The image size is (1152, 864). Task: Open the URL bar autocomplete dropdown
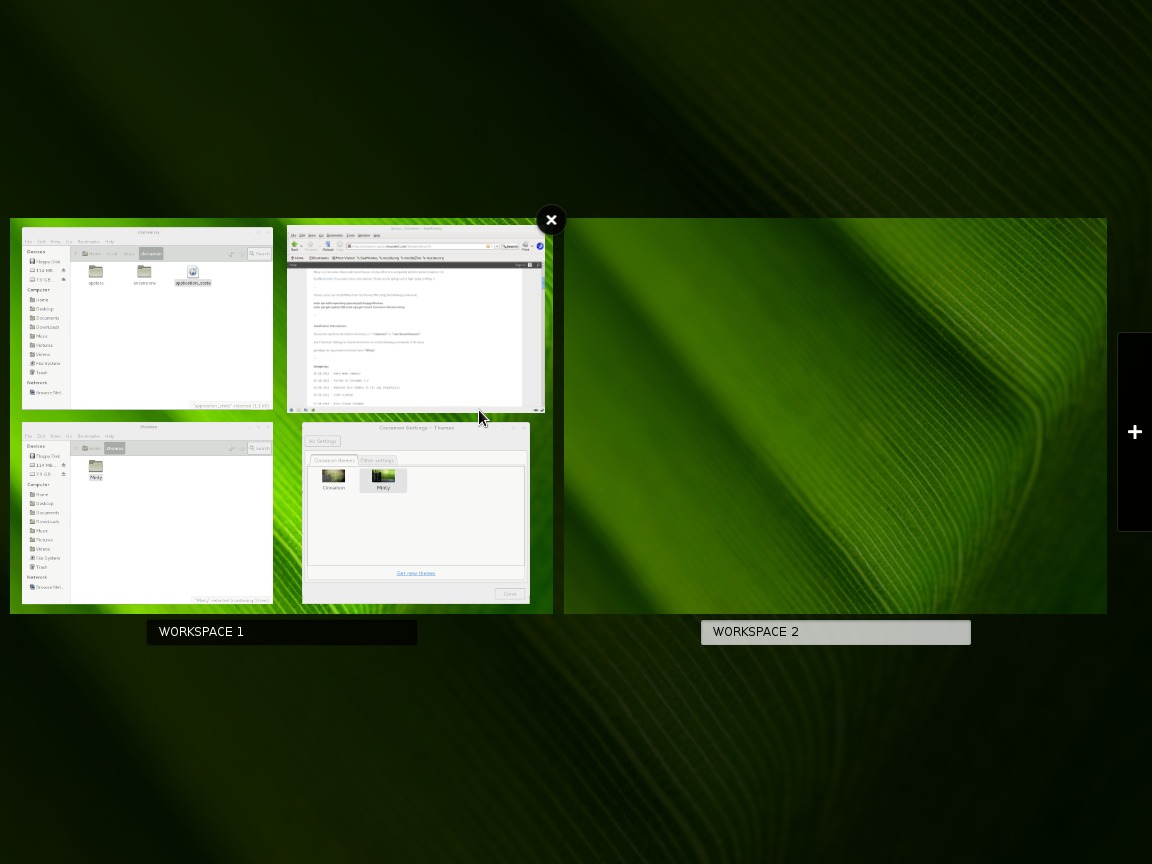[497, 246]
